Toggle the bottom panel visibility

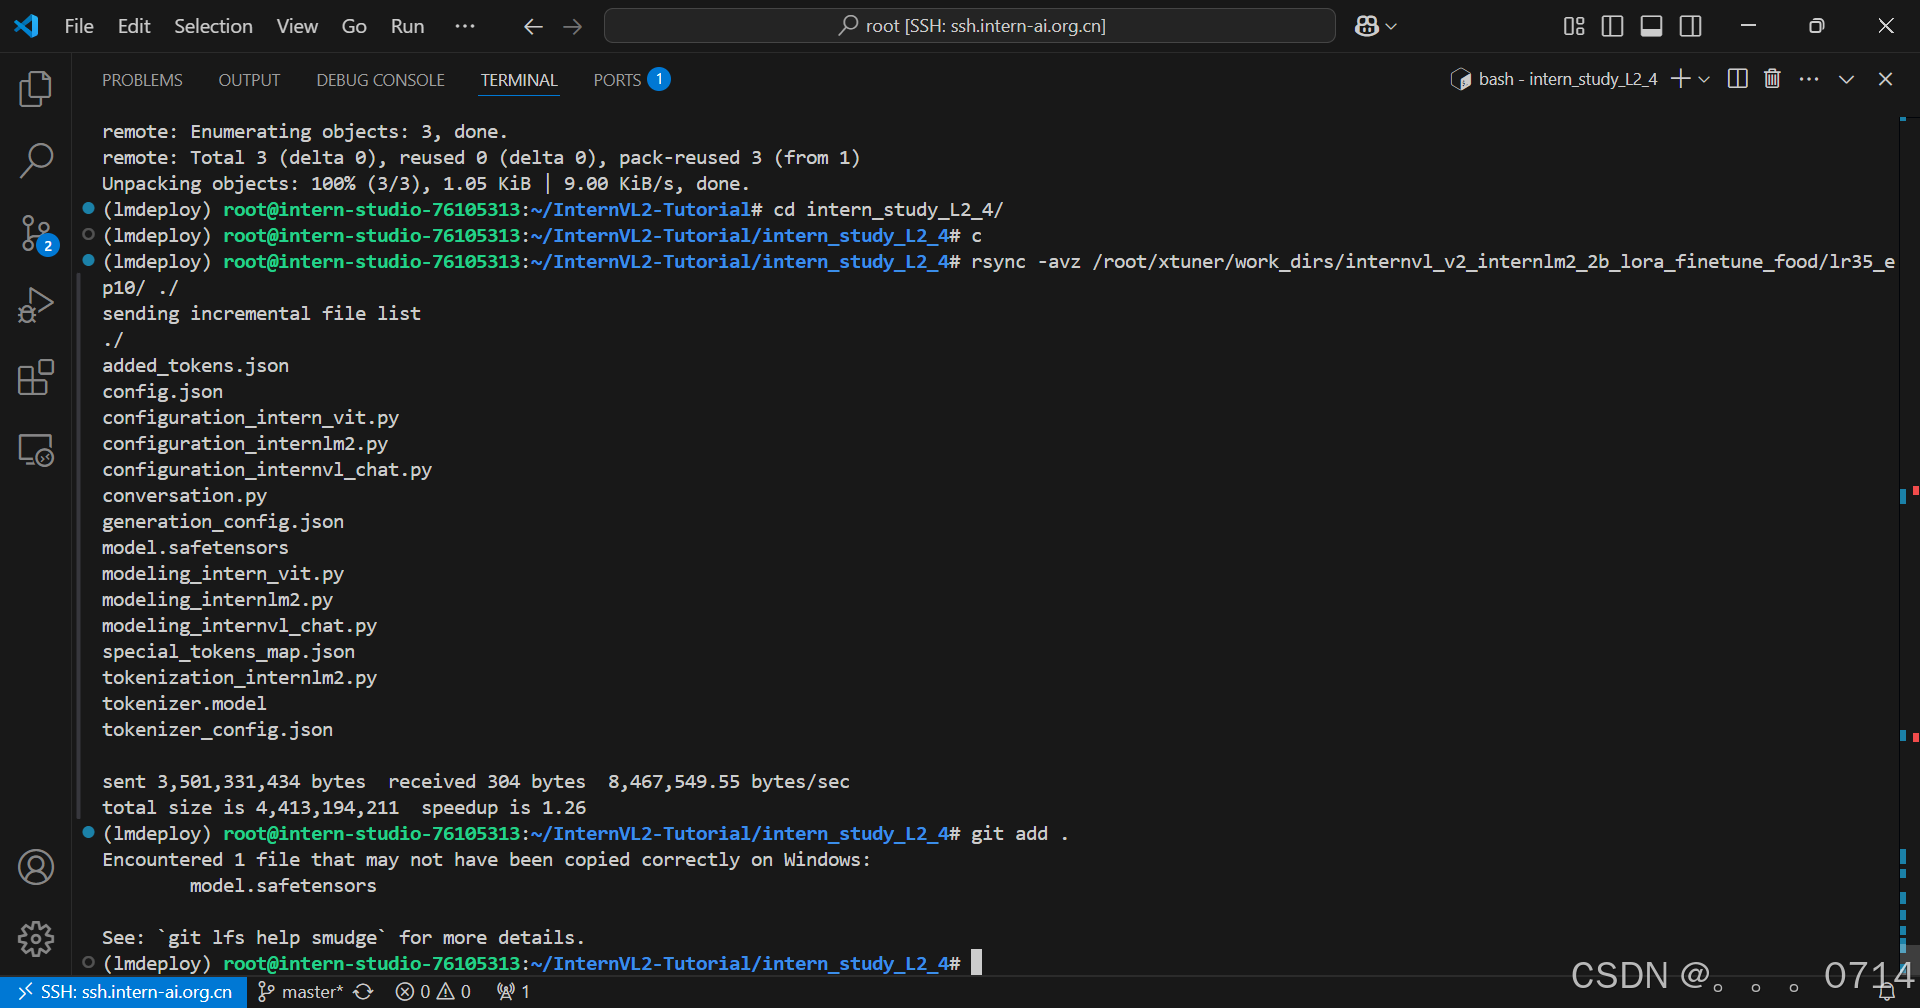(x=1651, y=26)
